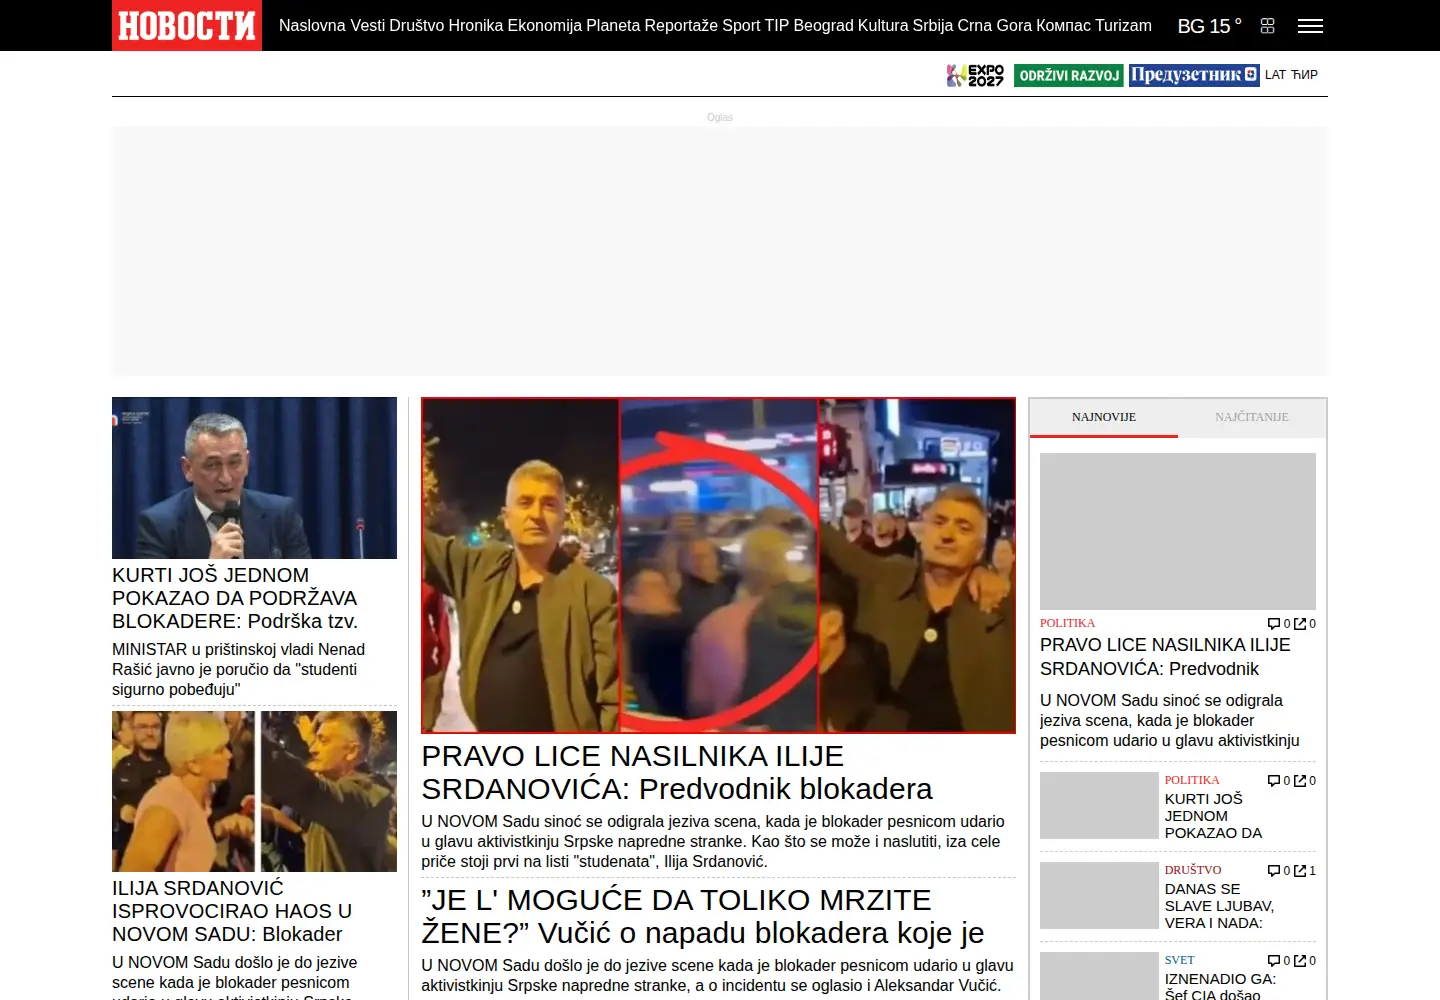Open main article three-panel photo
This screenshot has width=1440, height=1000.
(718, 565)
